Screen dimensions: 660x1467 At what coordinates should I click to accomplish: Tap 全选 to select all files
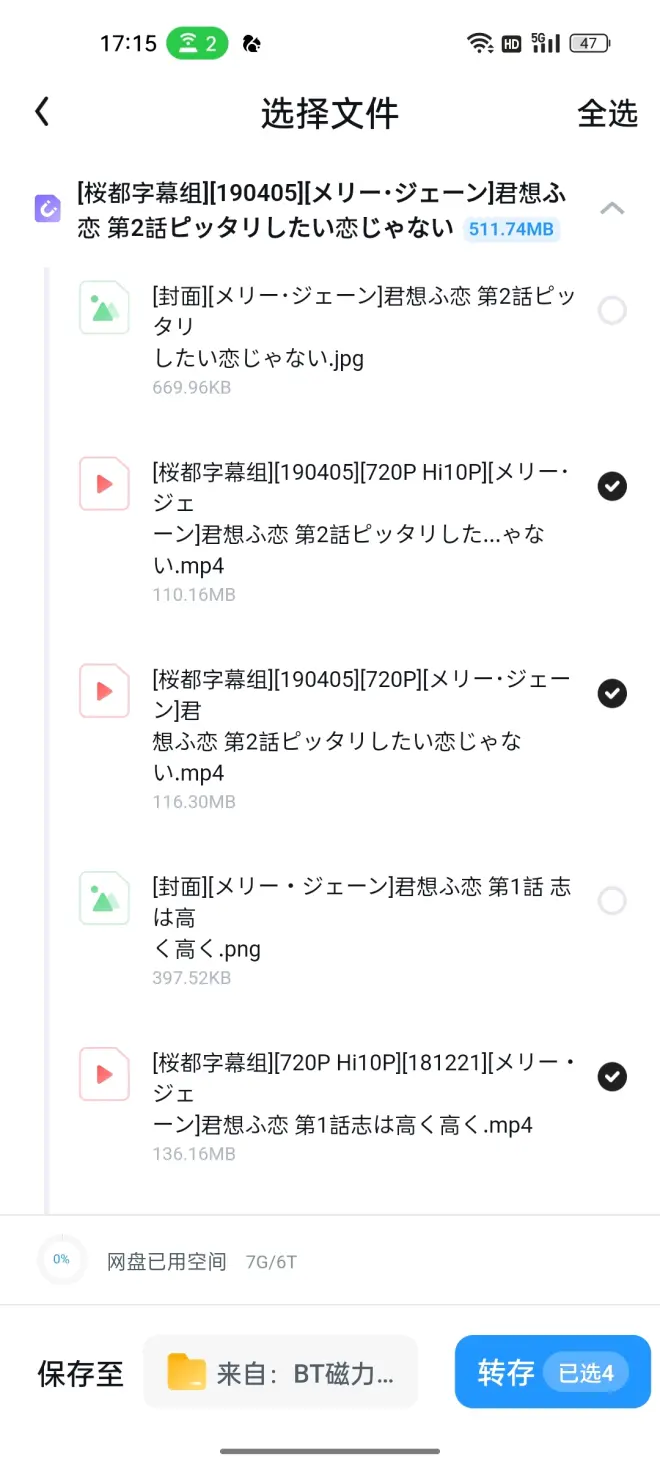click(x=607, y=113)
